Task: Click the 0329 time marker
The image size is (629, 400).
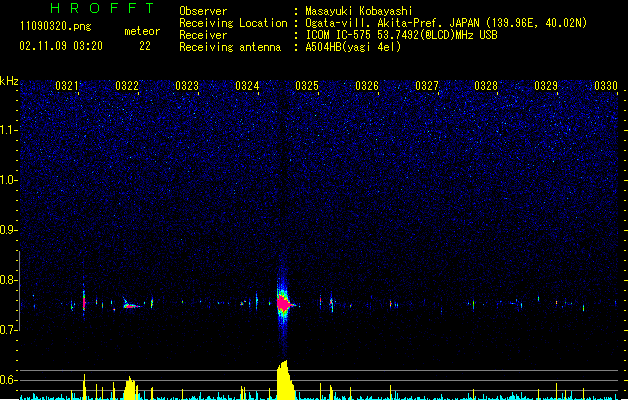Action: pyautogui.click(x=546, y=86)
